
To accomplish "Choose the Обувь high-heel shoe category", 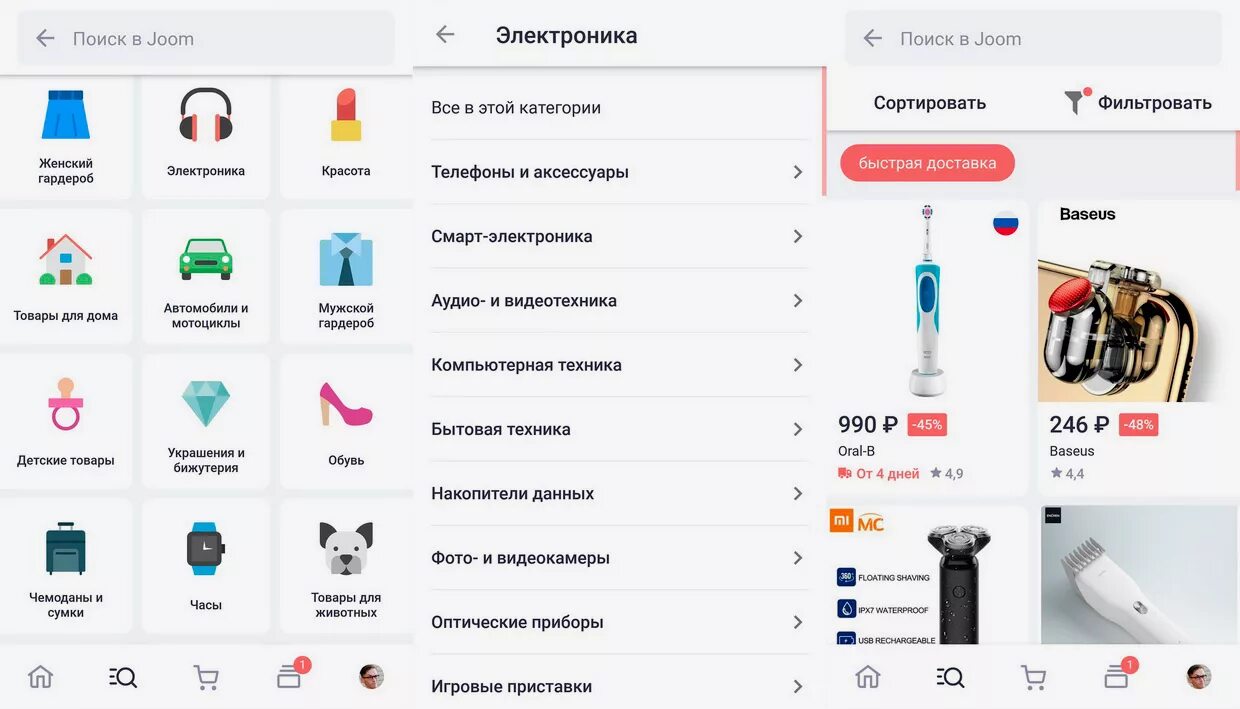I will [346, 404].
